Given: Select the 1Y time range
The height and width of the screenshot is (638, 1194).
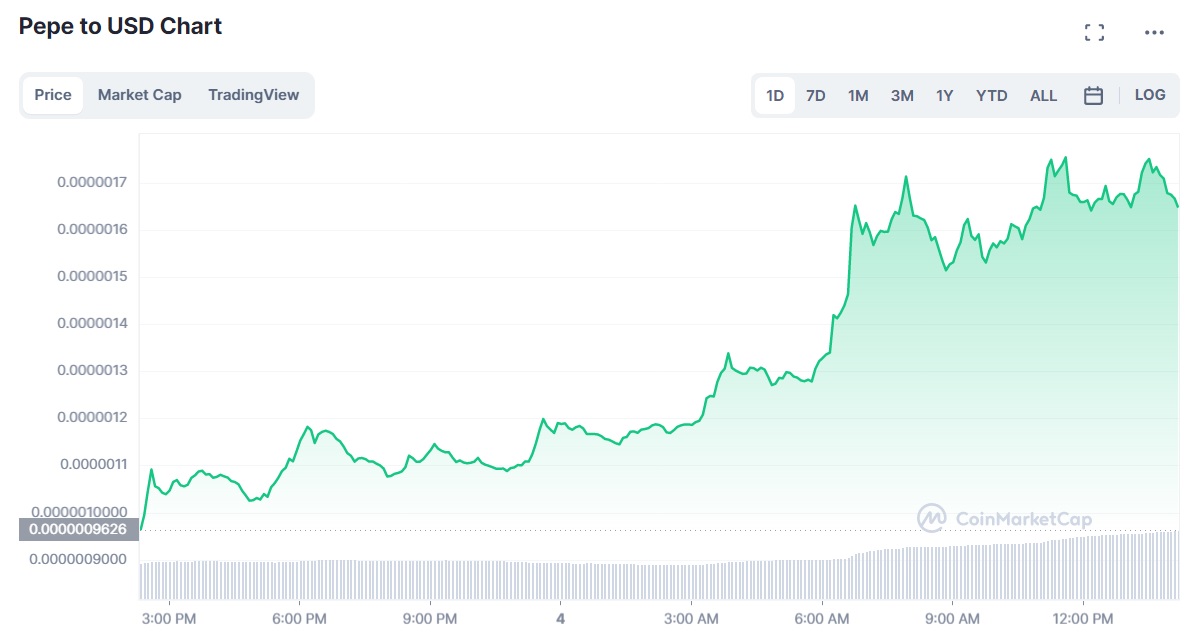Looking at the screenshot, I should click(x=945, y=96).
